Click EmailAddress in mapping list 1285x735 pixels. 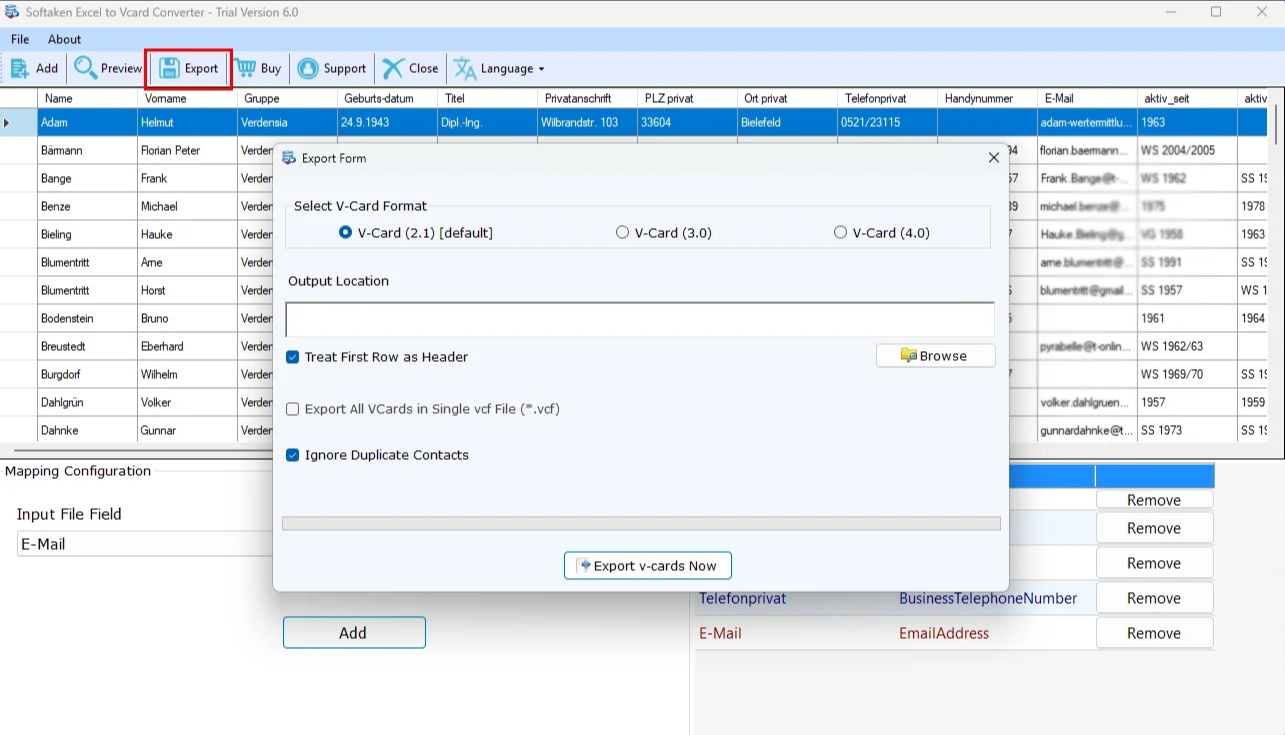(x=944, y=633)
